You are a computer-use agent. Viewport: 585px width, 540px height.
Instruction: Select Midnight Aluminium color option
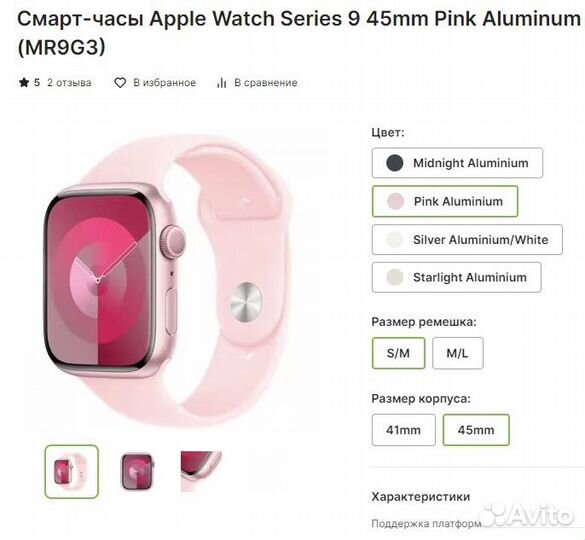(457, 163)
